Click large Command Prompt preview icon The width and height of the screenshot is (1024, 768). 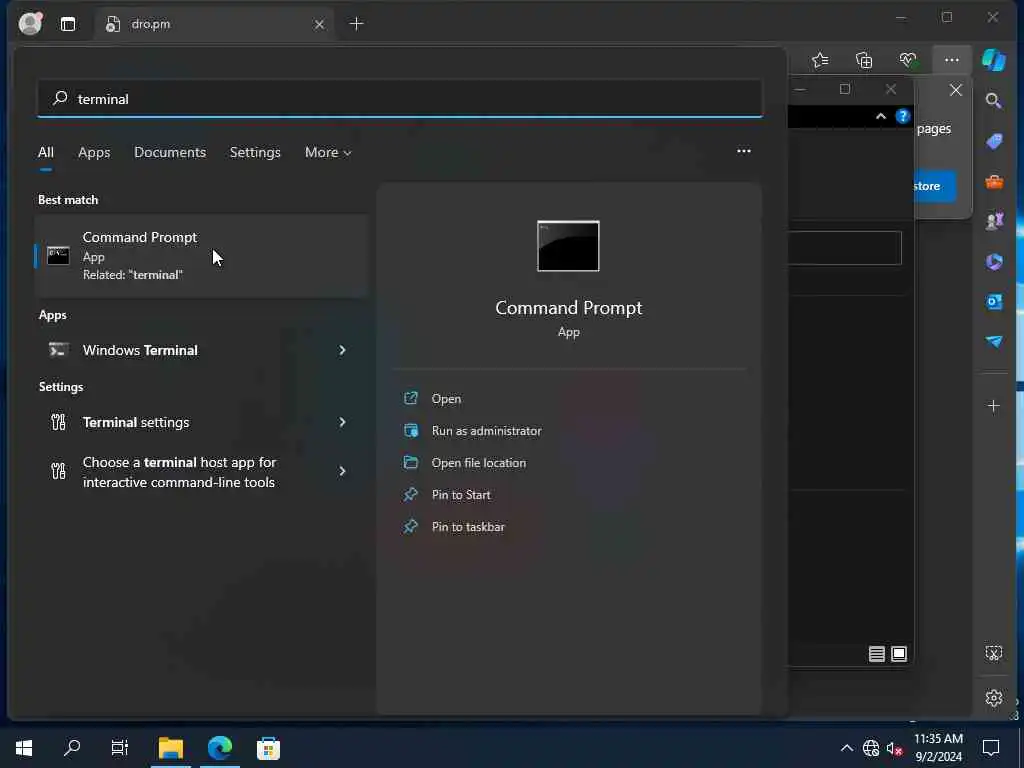[x=568, y=246]
